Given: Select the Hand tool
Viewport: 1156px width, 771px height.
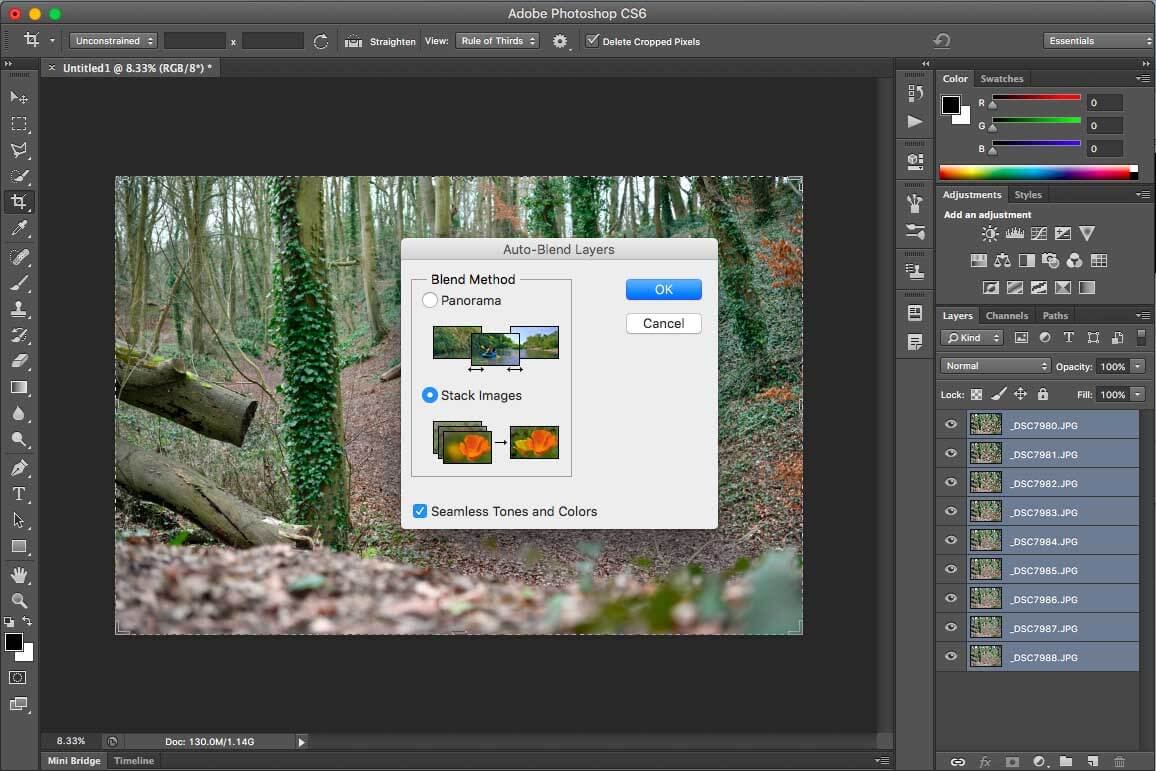Looking at the screenshot, I should 19,574.
